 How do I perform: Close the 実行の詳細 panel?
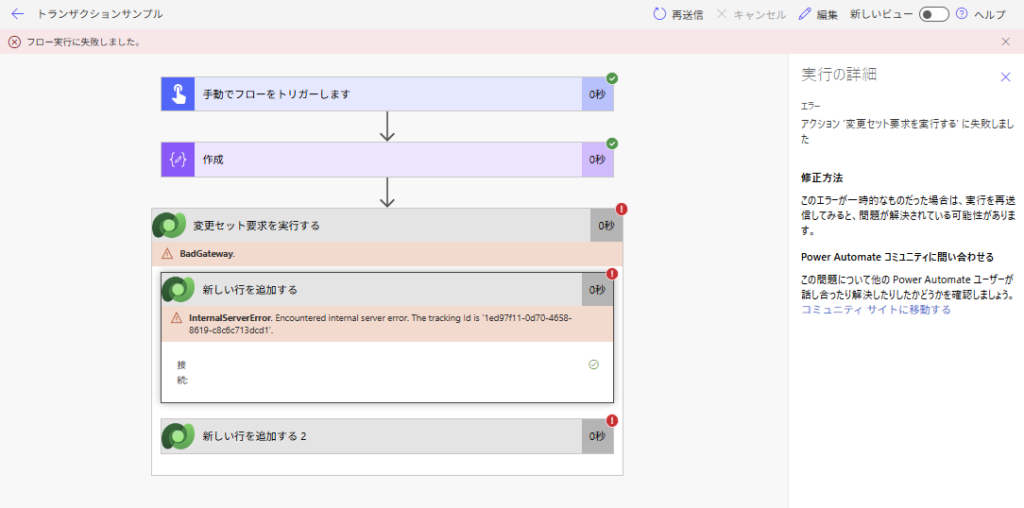pyautogui.click(x=1005, y=77)
